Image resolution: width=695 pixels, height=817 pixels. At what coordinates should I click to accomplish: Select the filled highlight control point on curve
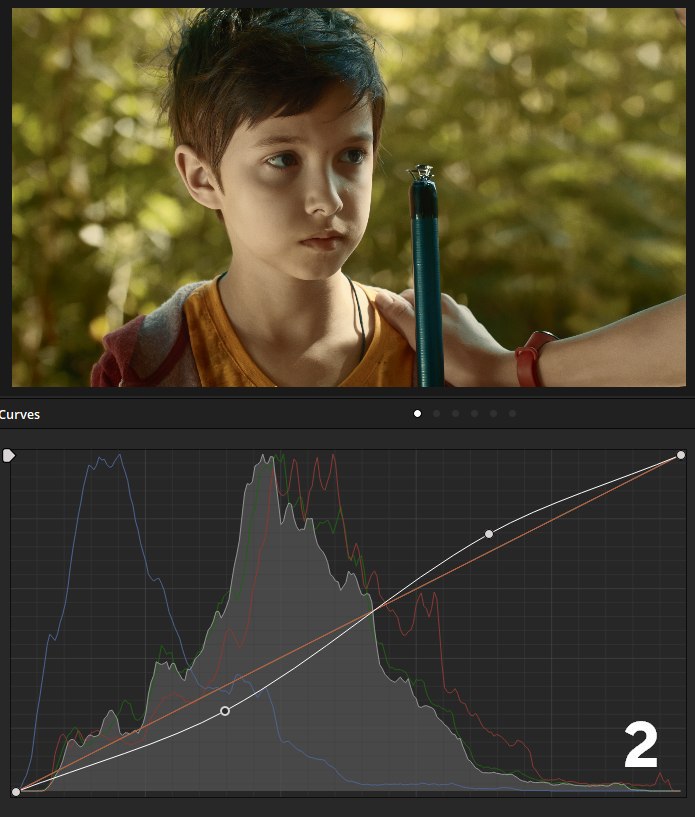489,534
